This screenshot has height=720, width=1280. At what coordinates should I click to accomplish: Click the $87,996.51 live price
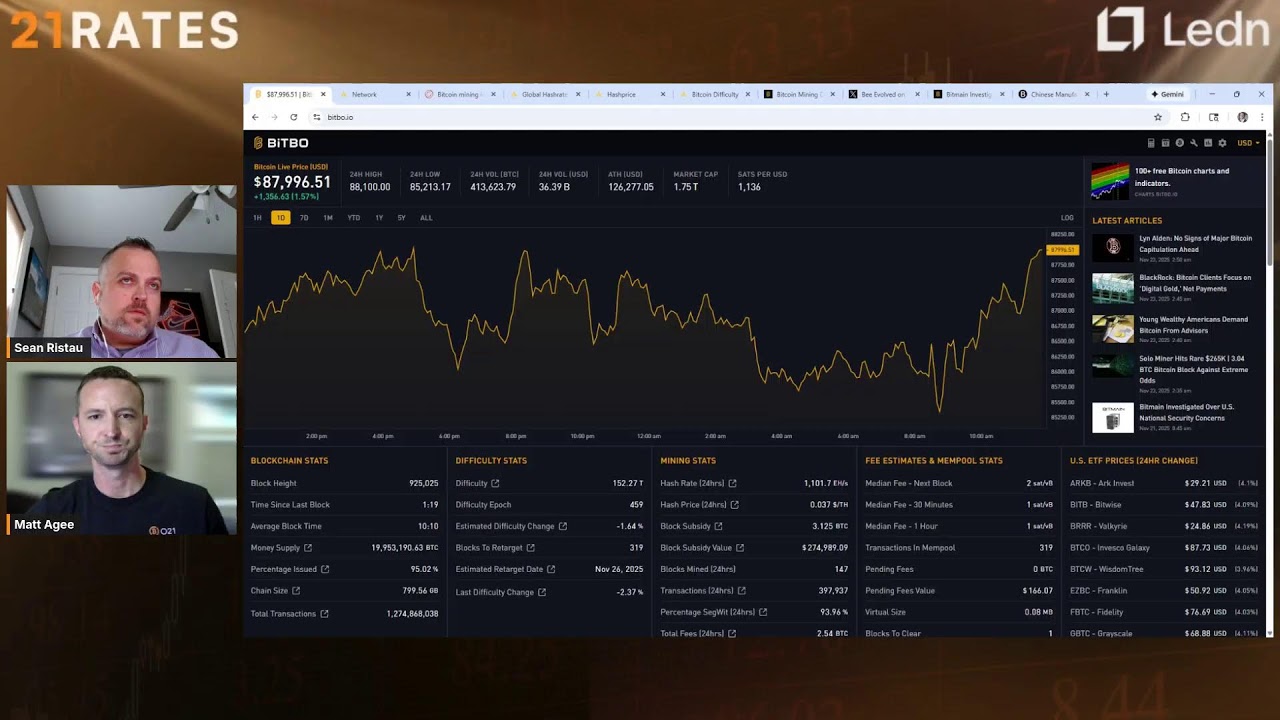pos(292,182)
